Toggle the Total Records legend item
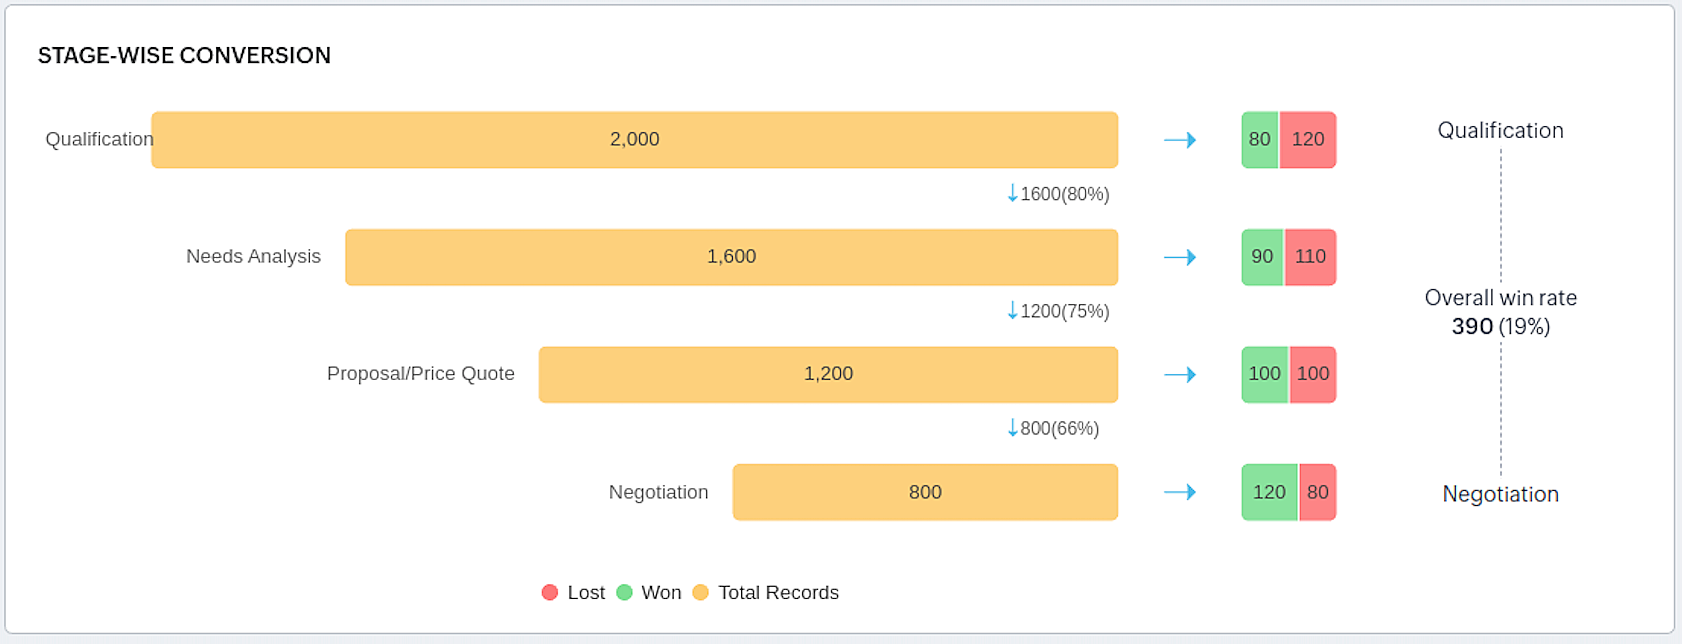 pyautogui.click(x=766, y=593)
